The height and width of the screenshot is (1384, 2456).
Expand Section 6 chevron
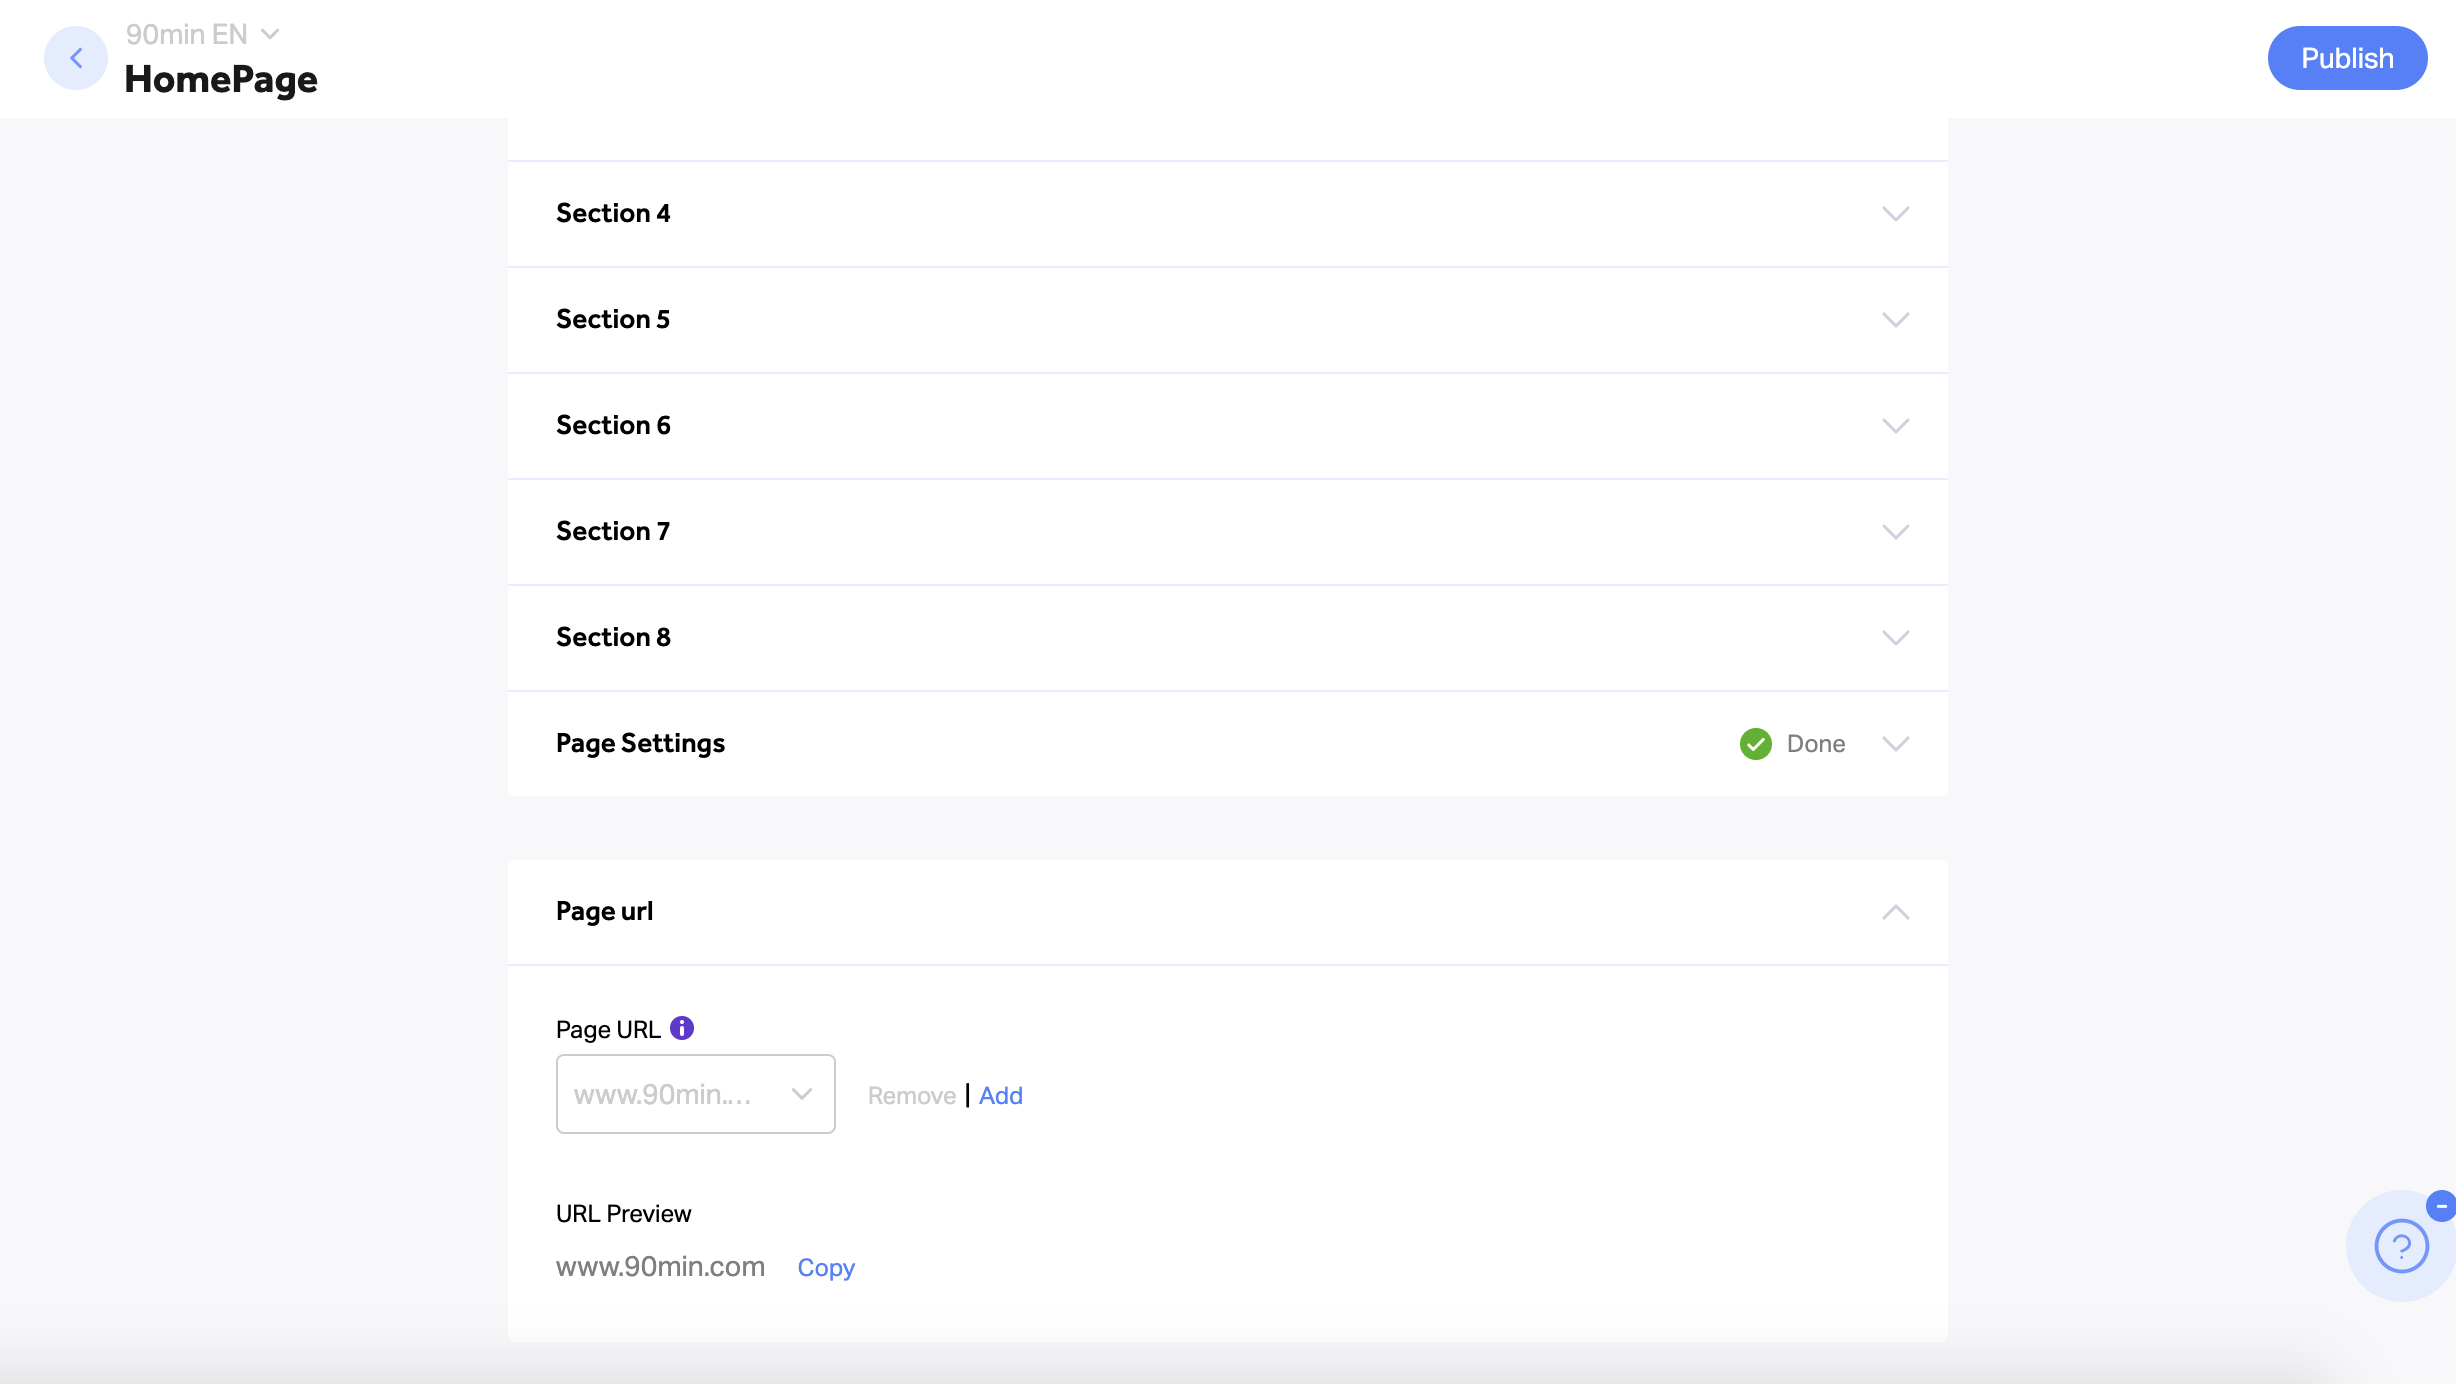point(1896,426)
